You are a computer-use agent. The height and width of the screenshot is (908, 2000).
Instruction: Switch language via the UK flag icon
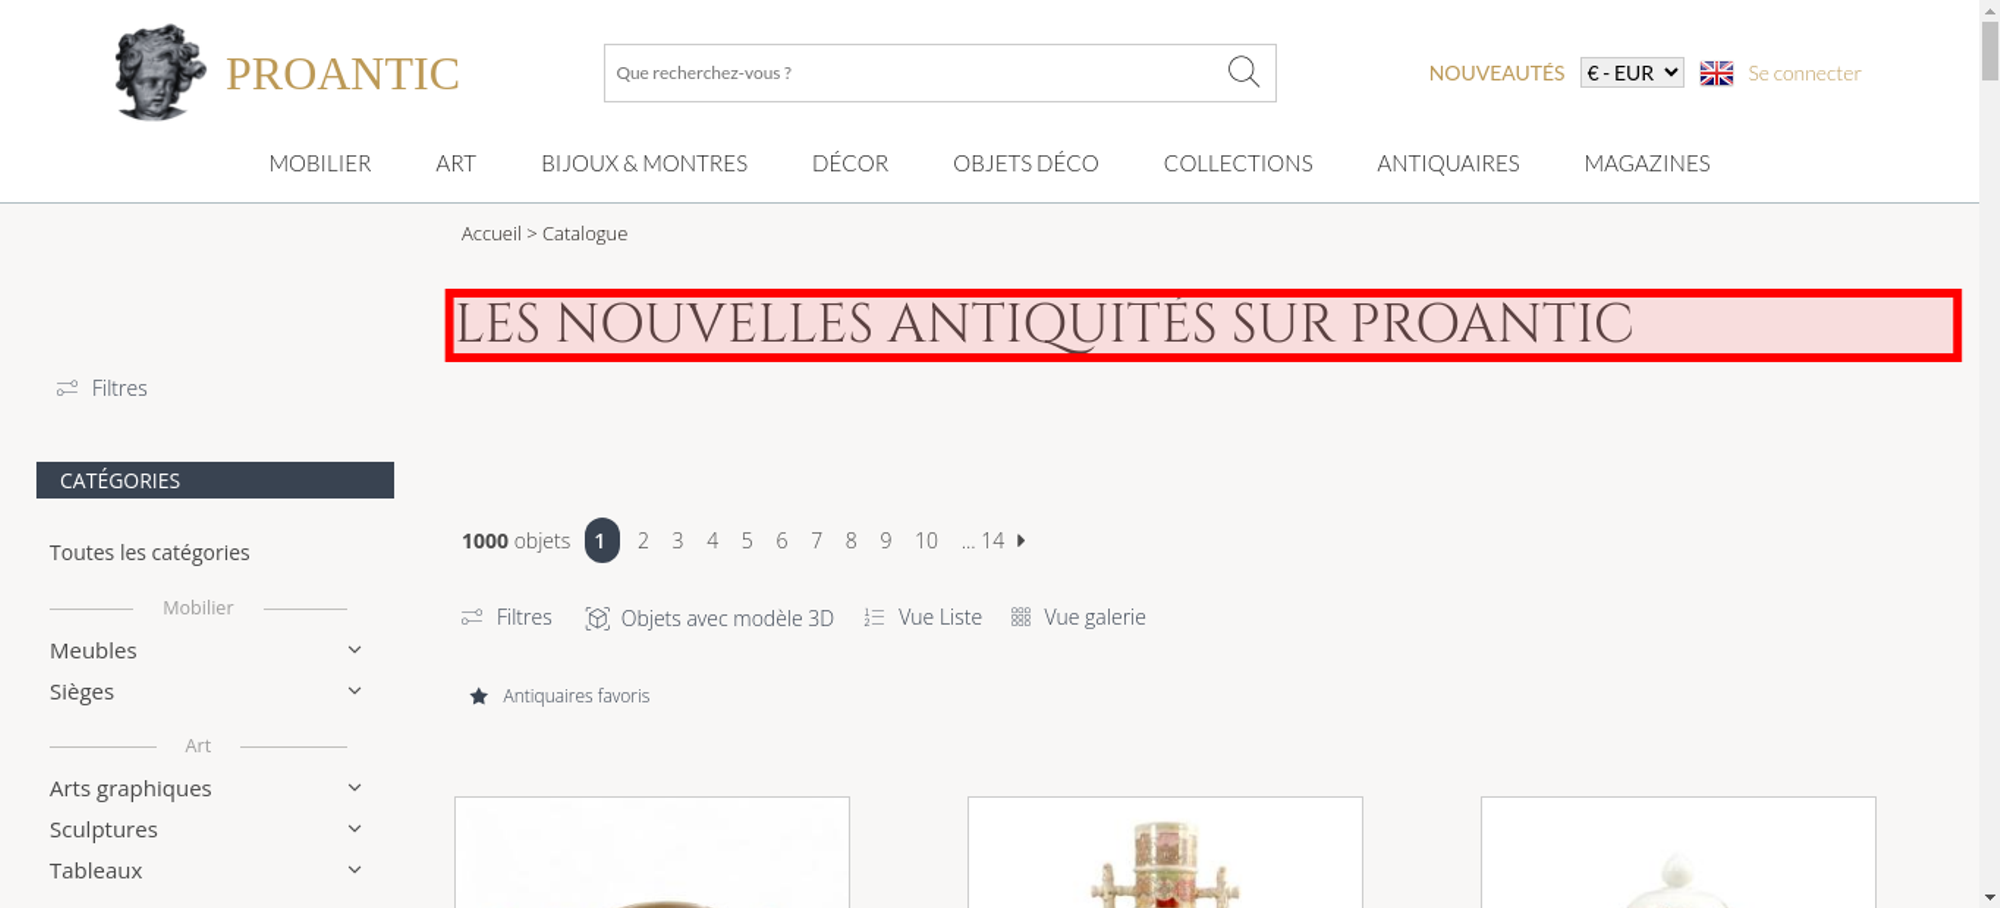(1716, 73)
